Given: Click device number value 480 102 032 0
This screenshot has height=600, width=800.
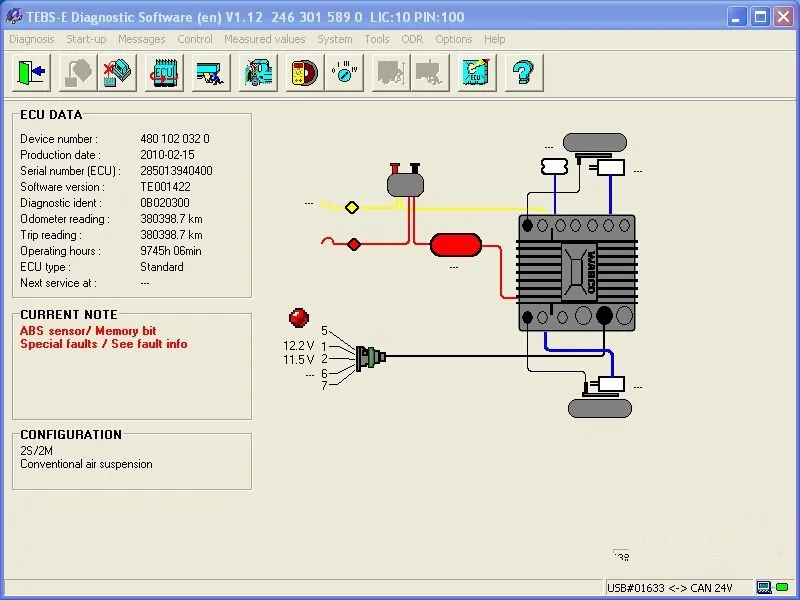Looking at the screenshot, I should [175, 139].
